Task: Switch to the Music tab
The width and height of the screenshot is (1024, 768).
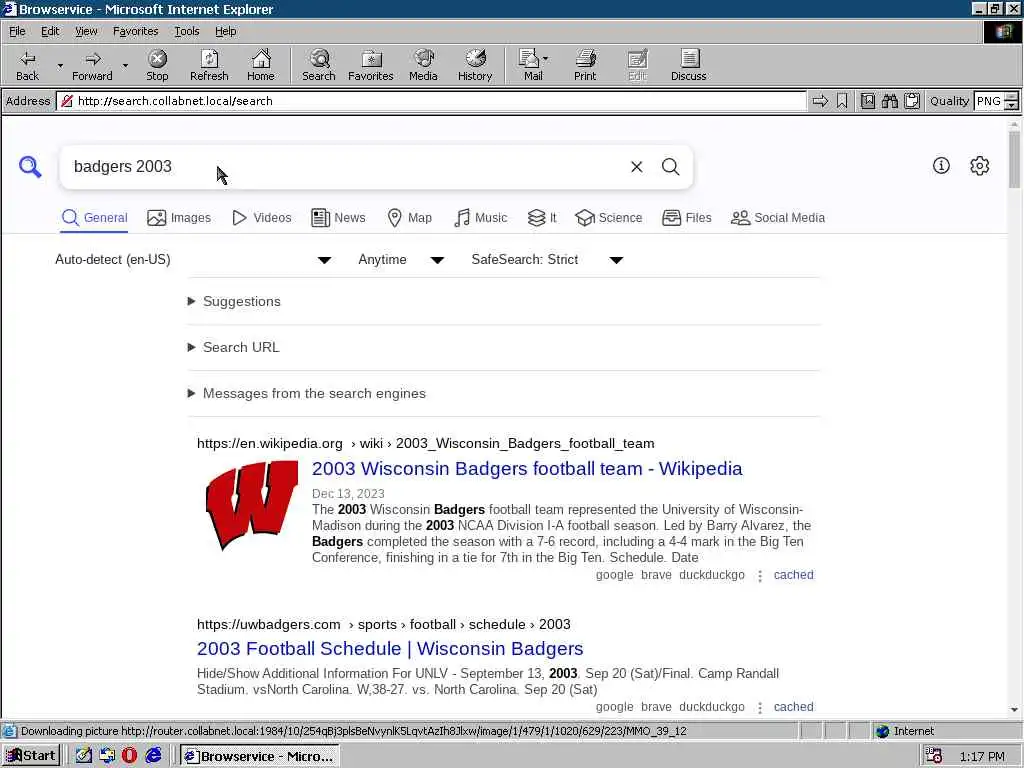Action: click(481, 217)
